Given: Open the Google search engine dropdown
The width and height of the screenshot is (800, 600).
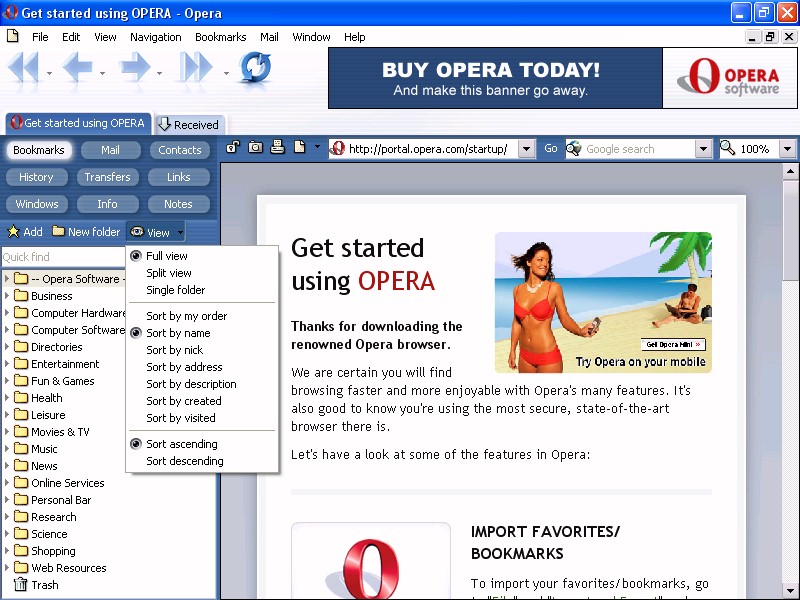Looking at the screenshot, I should click(703, 149).
